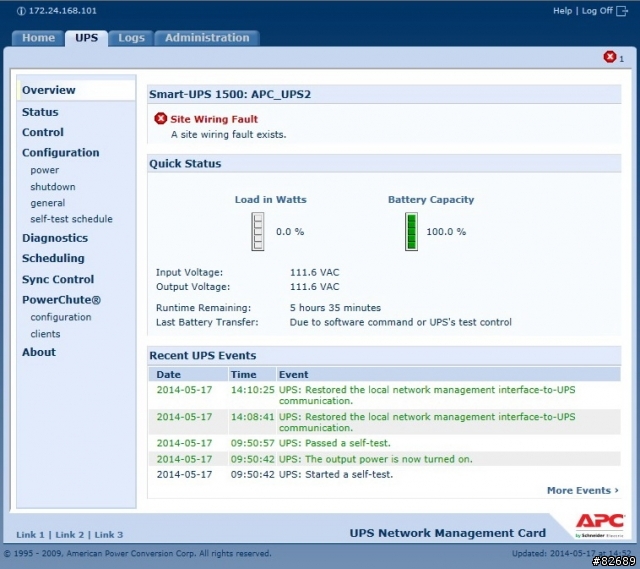Open the power configuration page
This screenshot has height=569, width=640.
click(44, 170)
